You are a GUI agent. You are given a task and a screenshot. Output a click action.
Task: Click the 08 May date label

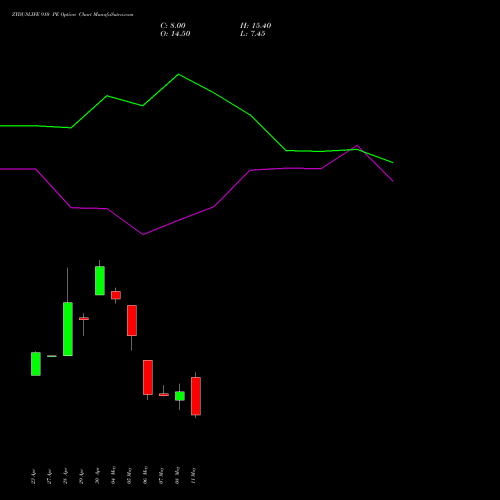[177, 475]
